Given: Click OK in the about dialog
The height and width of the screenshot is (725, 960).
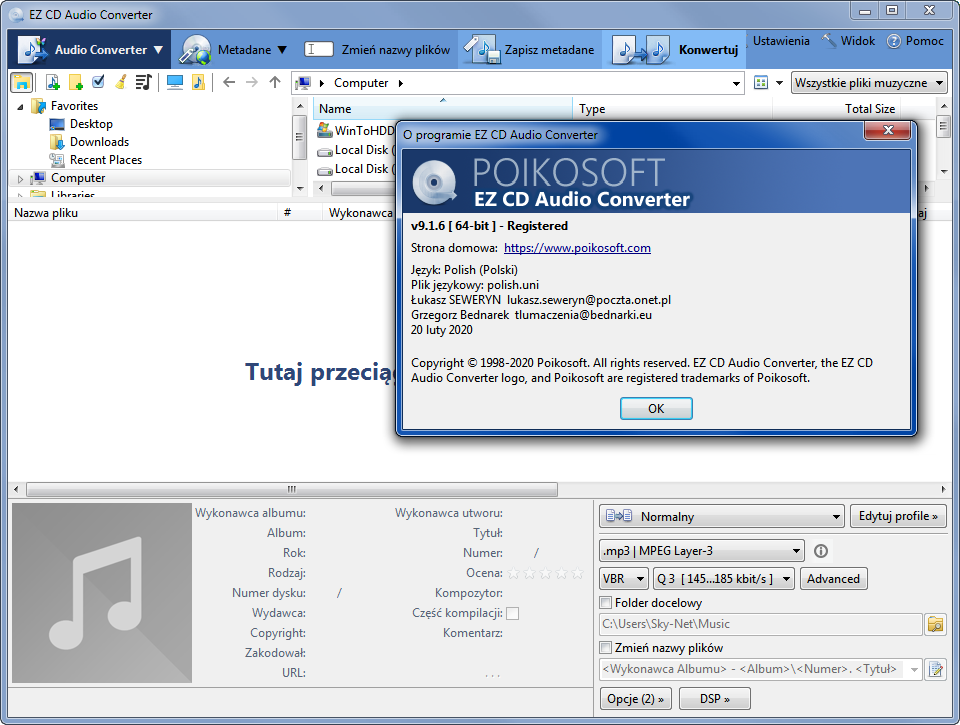Looking at the screenshot, I should pos(656,408).
